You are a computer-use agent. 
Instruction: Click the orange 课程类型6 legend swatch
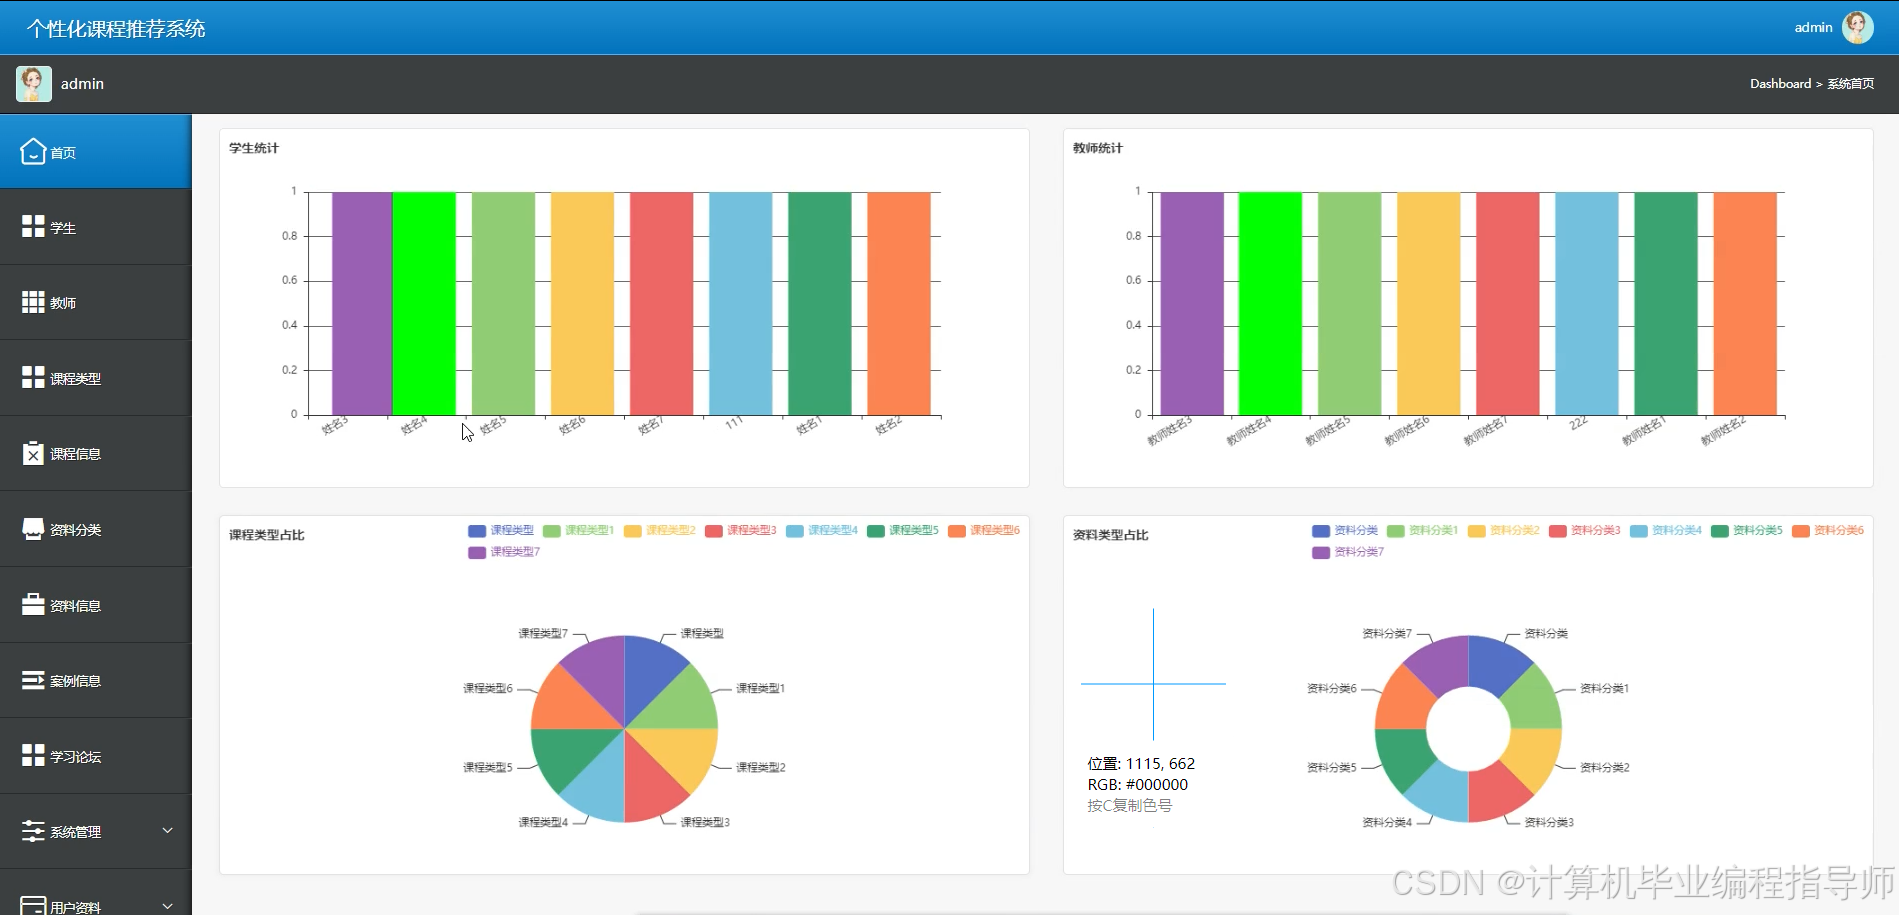957,531
